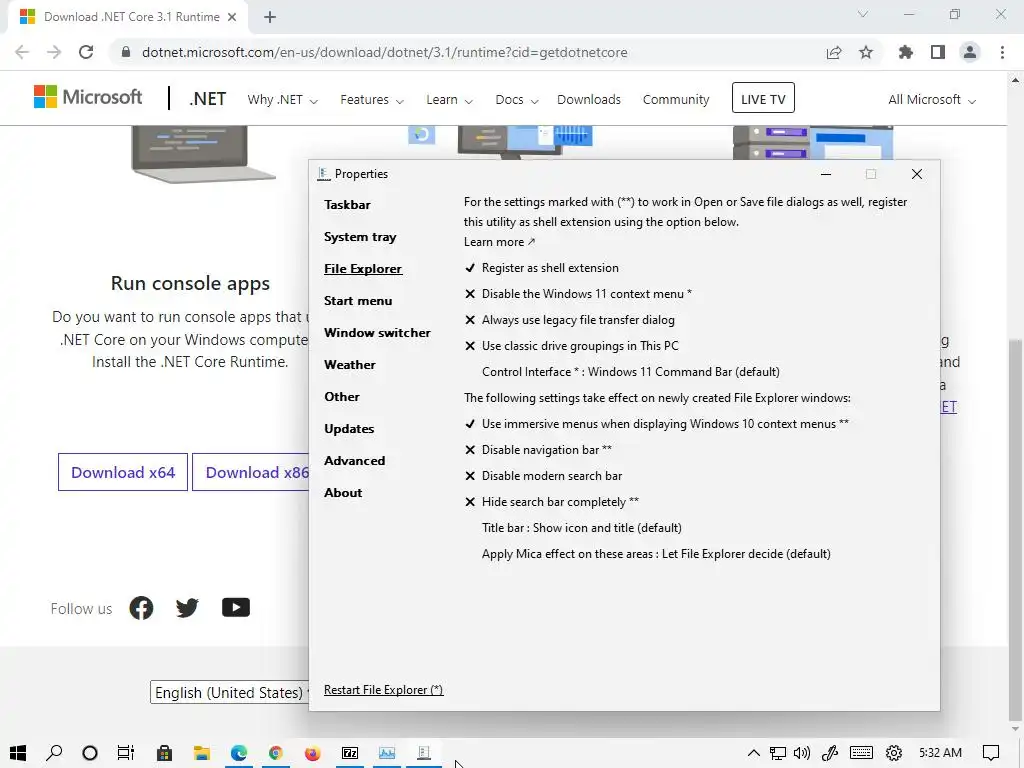Open Windows Start button
The image size is (1024, 768).
(x=18, y=753)
